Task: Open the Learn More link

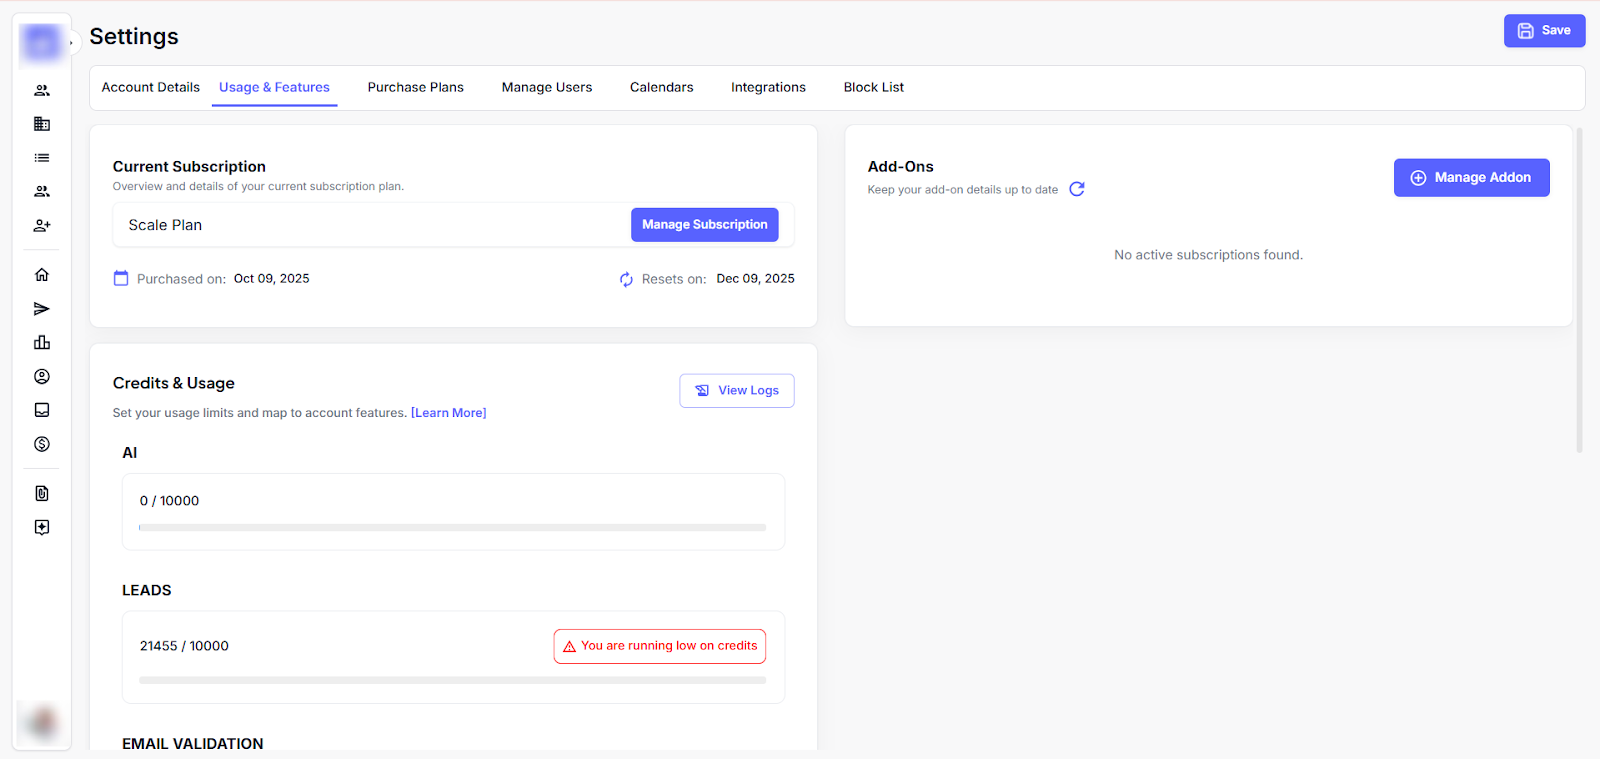Action: [448, 413]
